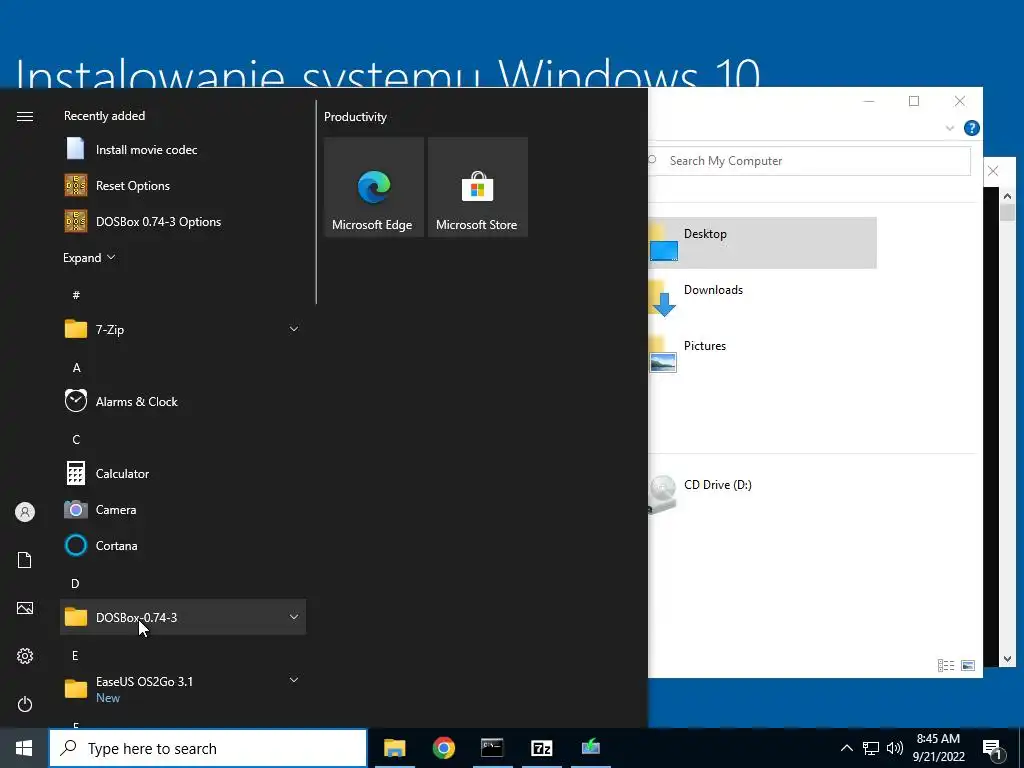Open the user account icon

tap(25, 512)
